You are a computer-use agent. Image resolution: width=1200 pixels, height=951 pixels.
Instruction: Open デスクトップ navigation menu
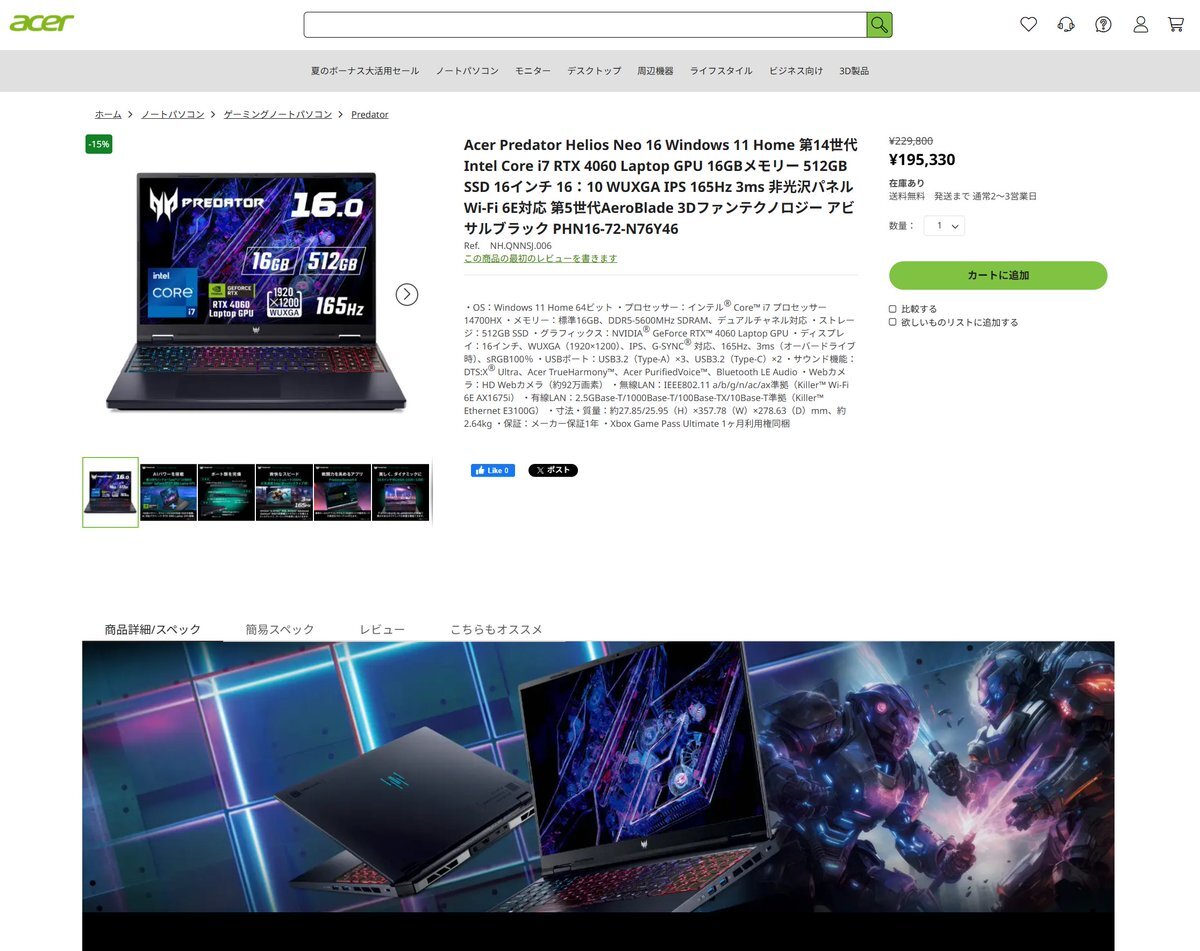click(x=594, y=71)
